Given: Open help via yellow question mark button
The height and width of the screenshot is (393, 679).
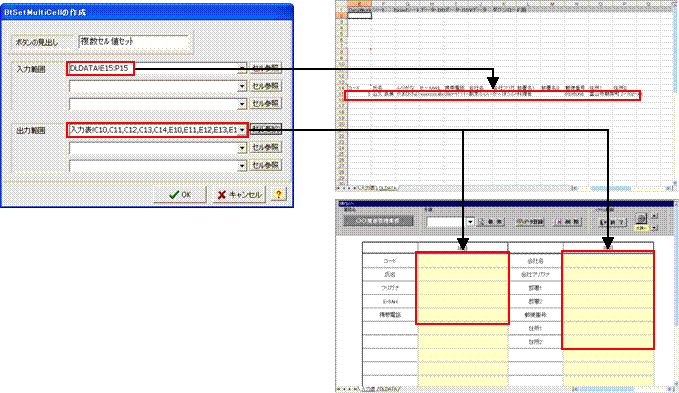Looking at the screenshot, I should [278, 195].
